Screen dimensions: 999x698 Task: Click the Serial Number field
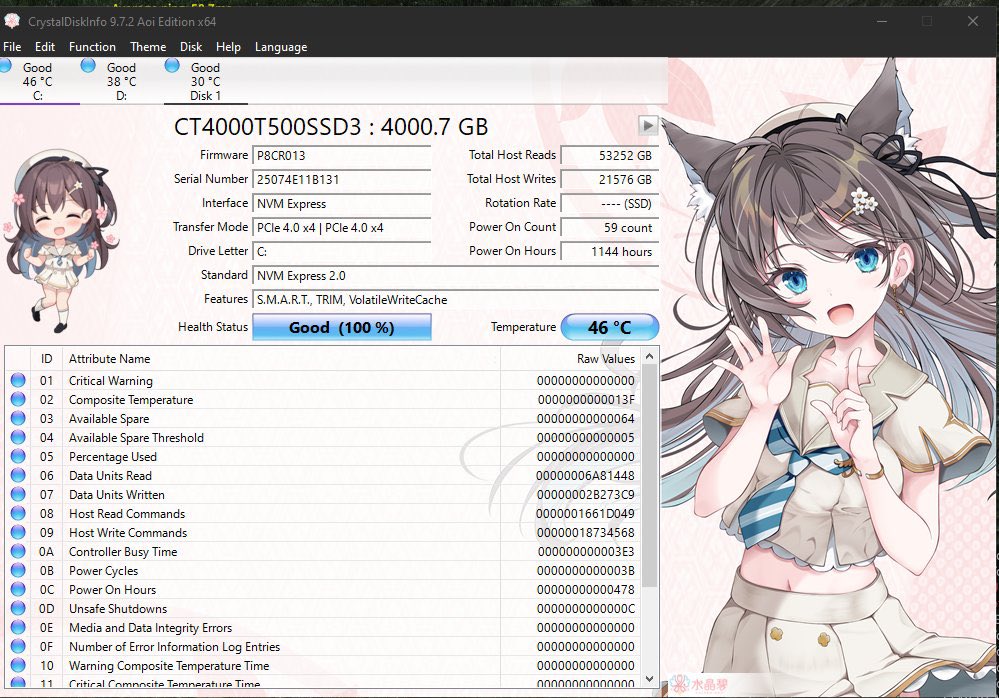coord(341,180)
